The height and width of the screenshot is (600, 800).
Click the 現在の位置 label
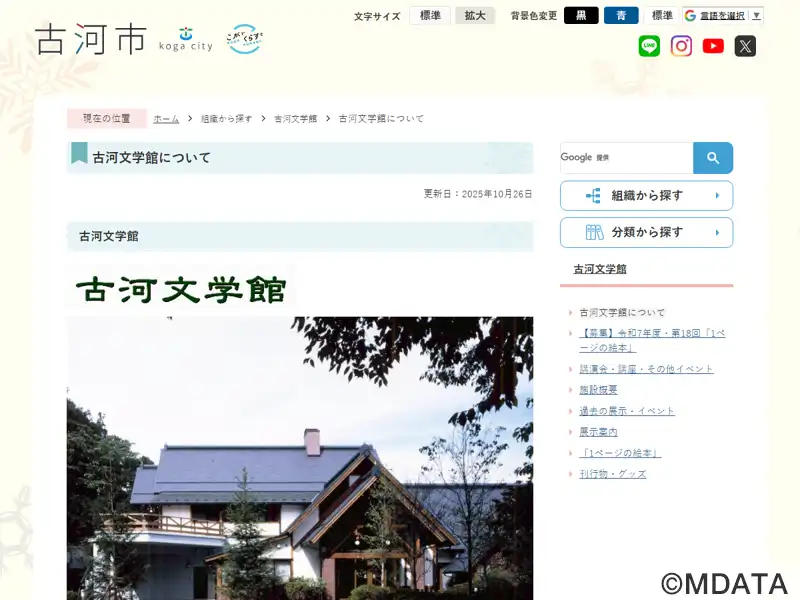point(107,118)
